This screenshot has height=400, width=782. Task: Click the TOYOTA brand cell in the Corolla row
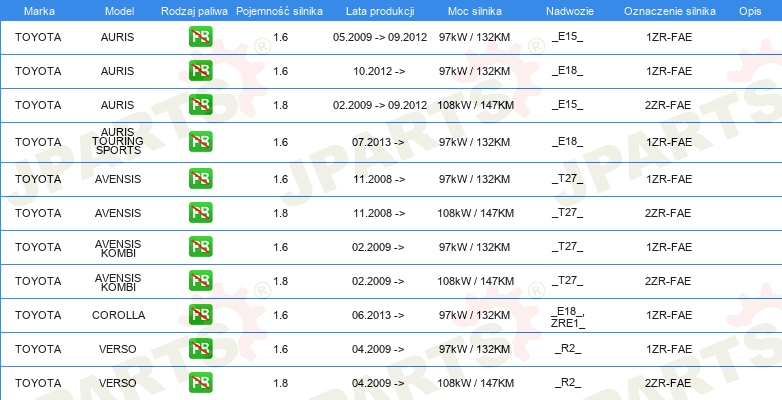pos(38,315)
